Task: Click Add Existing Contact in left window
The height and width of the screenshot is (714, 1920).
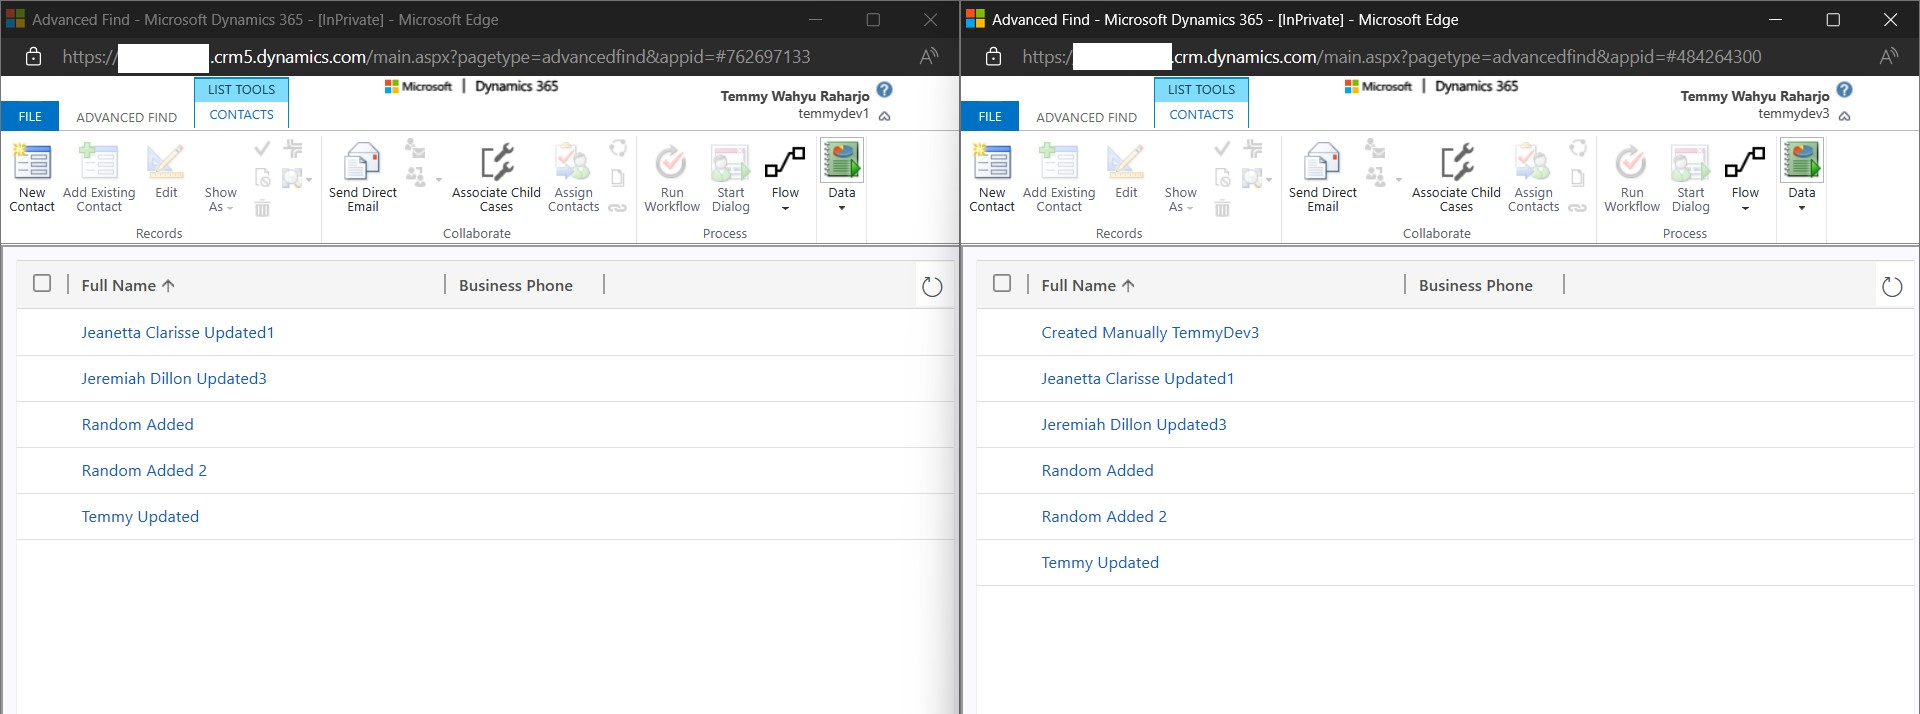Action: click(x=99, y=178)
